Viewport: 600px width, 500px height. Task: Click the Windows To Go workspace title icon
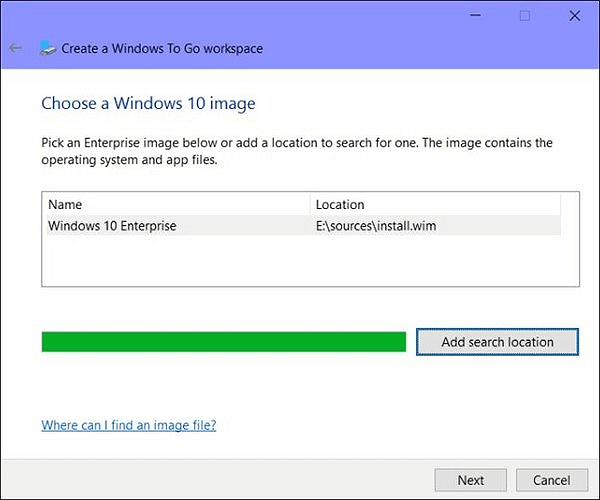click(47, 48)
